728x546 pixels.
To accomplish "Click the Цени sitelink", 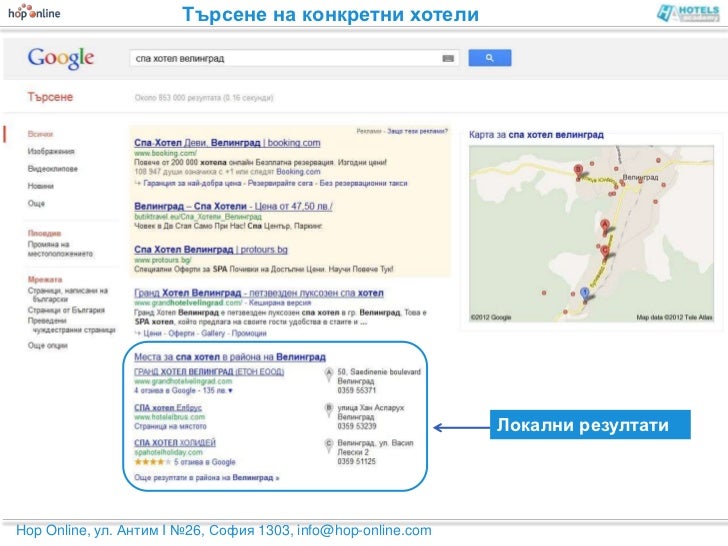I will (153, 333).
